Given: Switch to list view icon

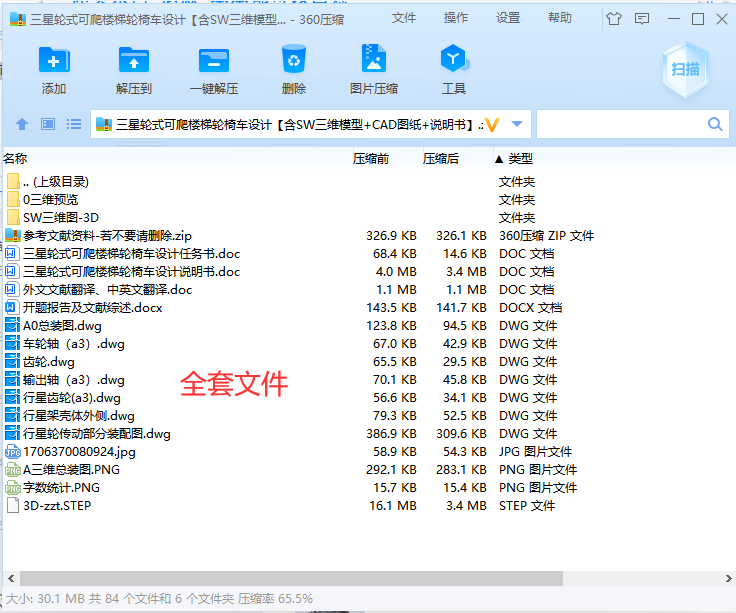Looking at the screenshot, I should click(74, 124).
